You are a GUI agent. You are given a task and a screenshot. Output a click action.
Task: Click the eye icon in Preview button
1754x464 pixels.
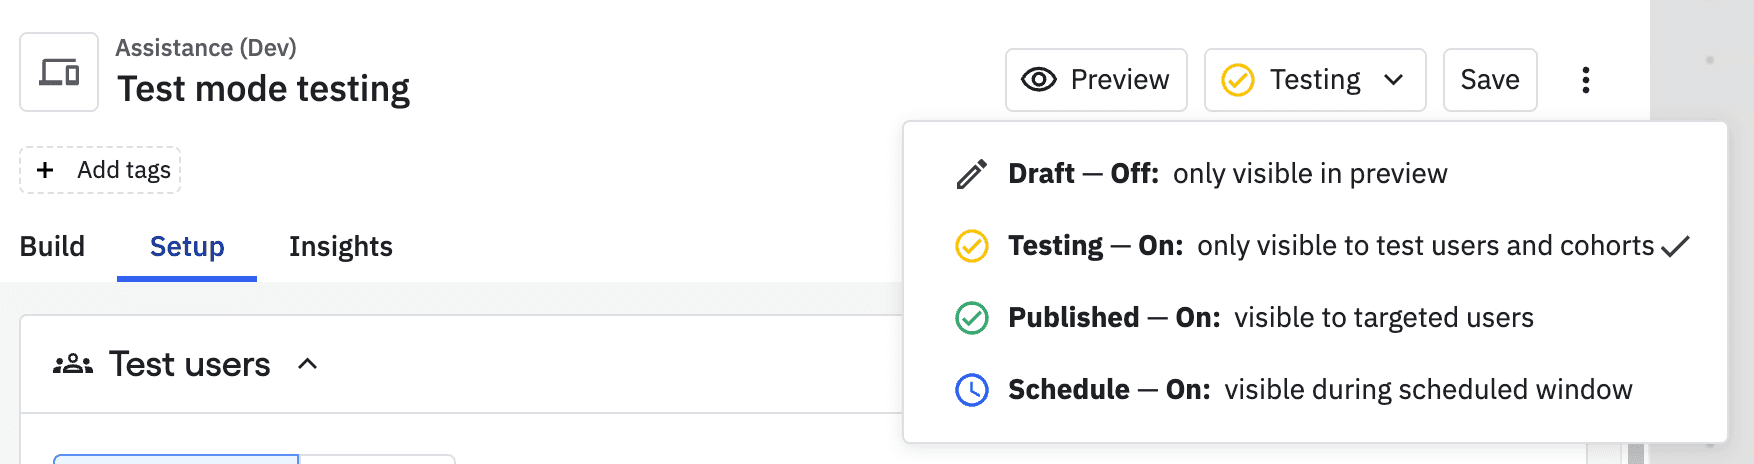pyautogui.click(x=1039, y=80)
